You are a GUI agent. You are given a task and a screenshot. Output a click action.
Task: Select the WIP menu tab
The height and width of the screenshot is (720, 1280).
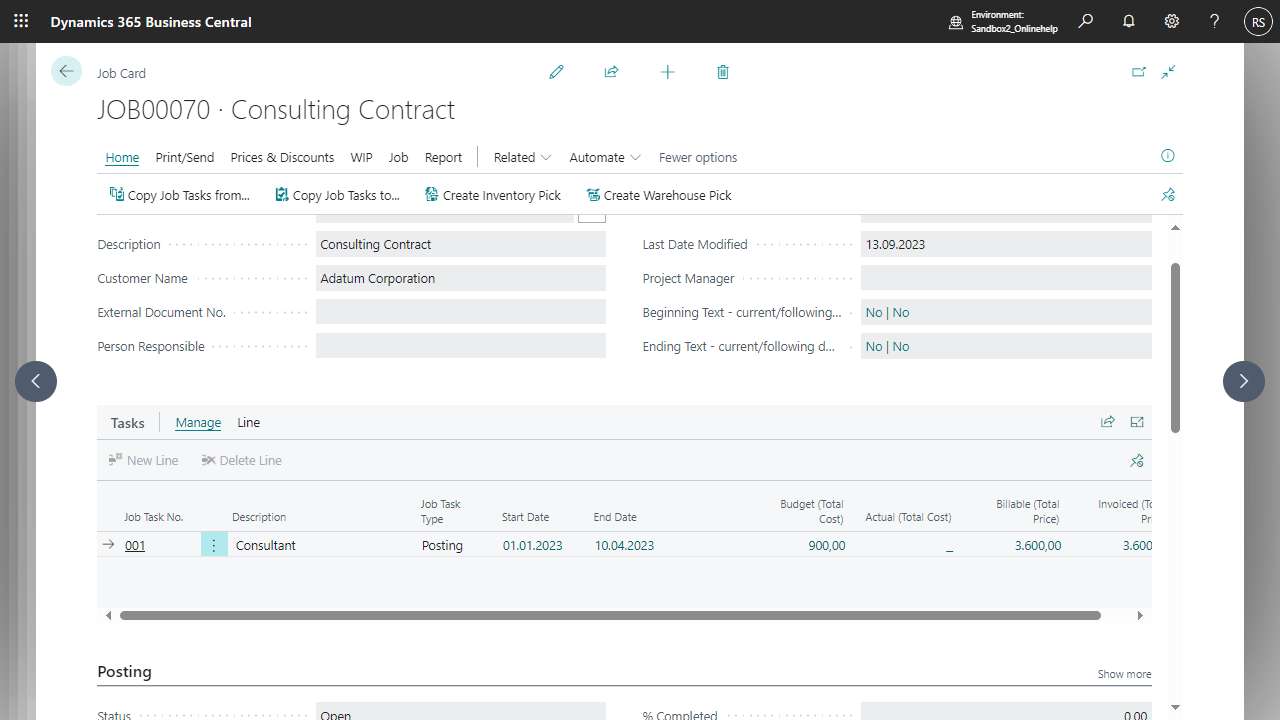pyautogui.click(x=361, y=157)
